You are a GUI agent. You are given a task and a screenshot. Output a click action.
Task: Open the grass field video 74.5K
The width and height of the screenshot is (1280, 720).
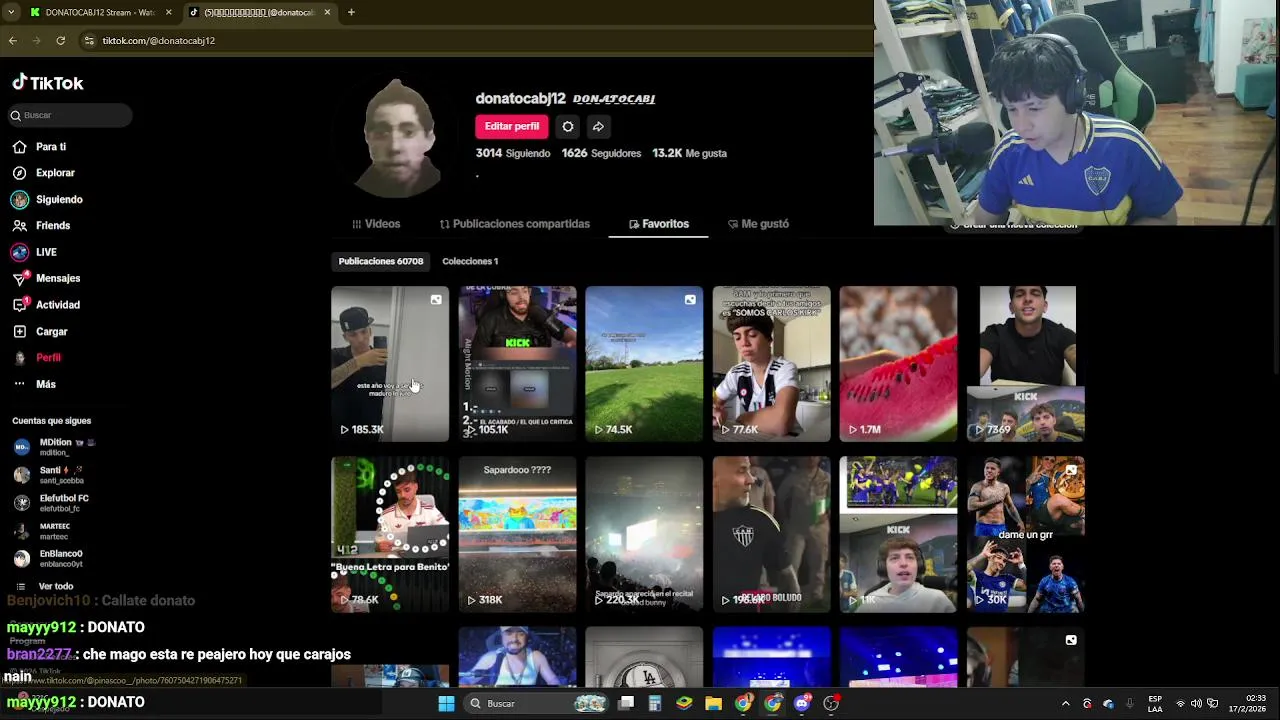pyautogui.click(x=644, y=363)
